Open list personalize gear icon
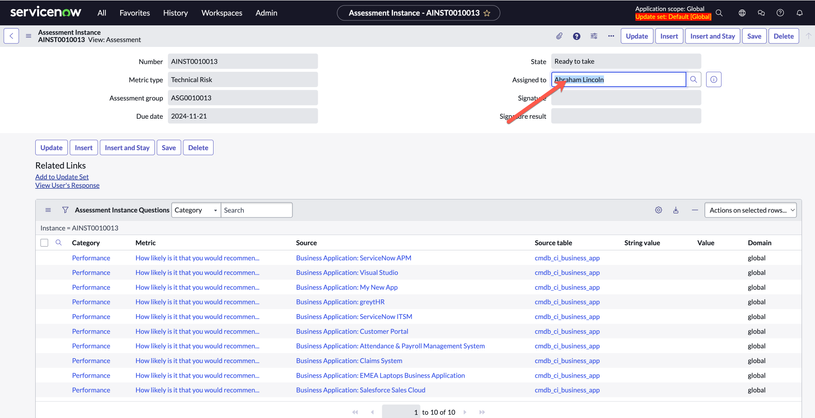The image size is (815, 418). (x=659, y=210)
